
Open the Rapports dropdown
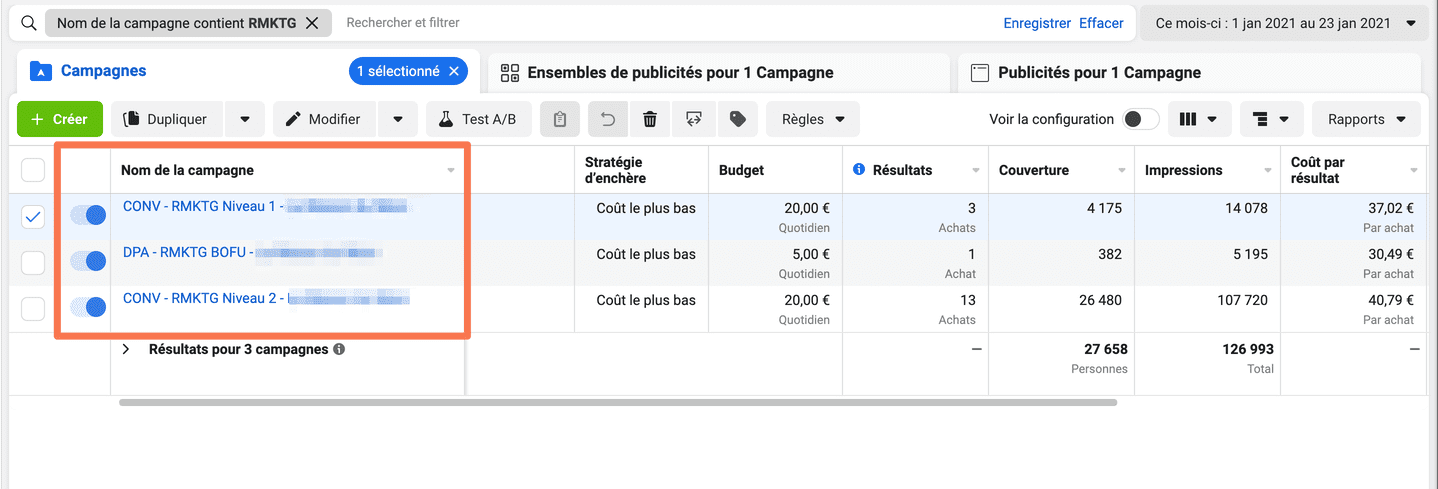[1366, 119]
